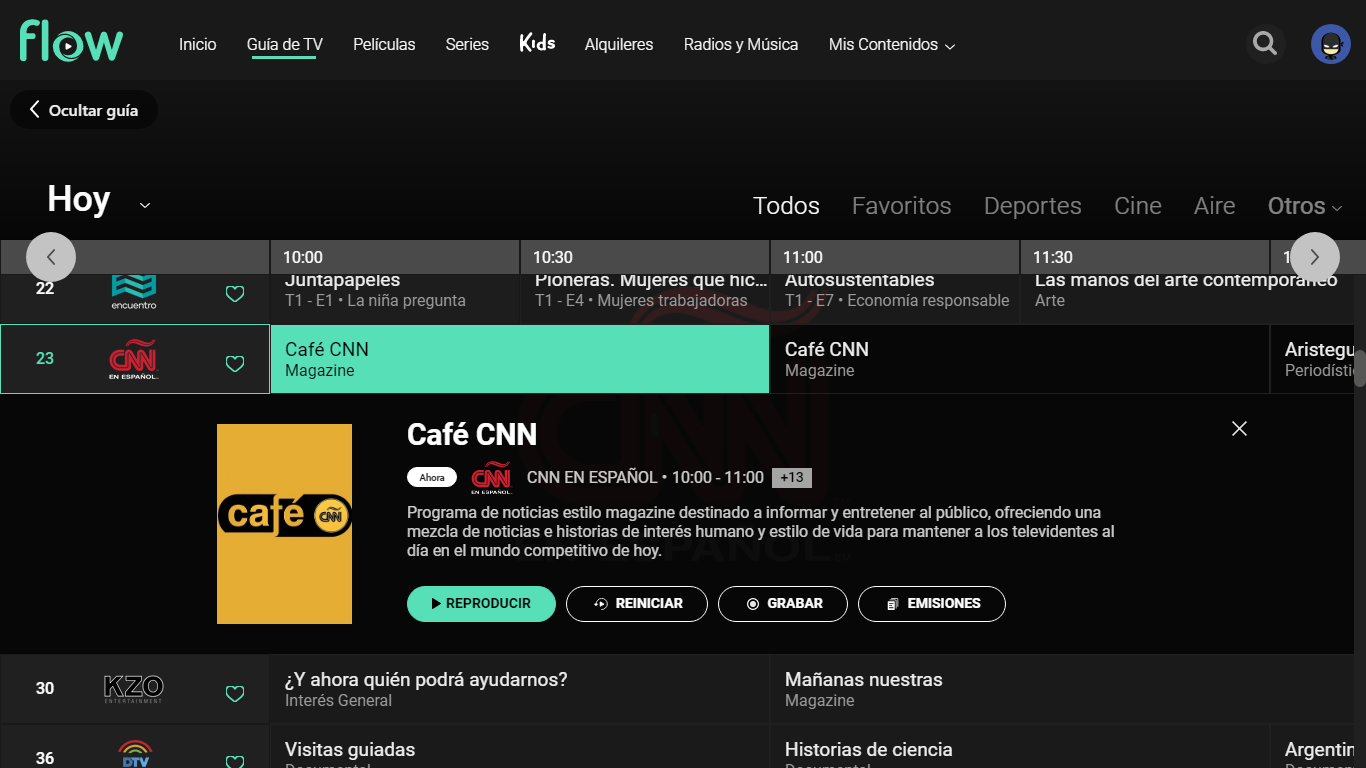Expand the Otros filter dropdown

coord(1305,206)
